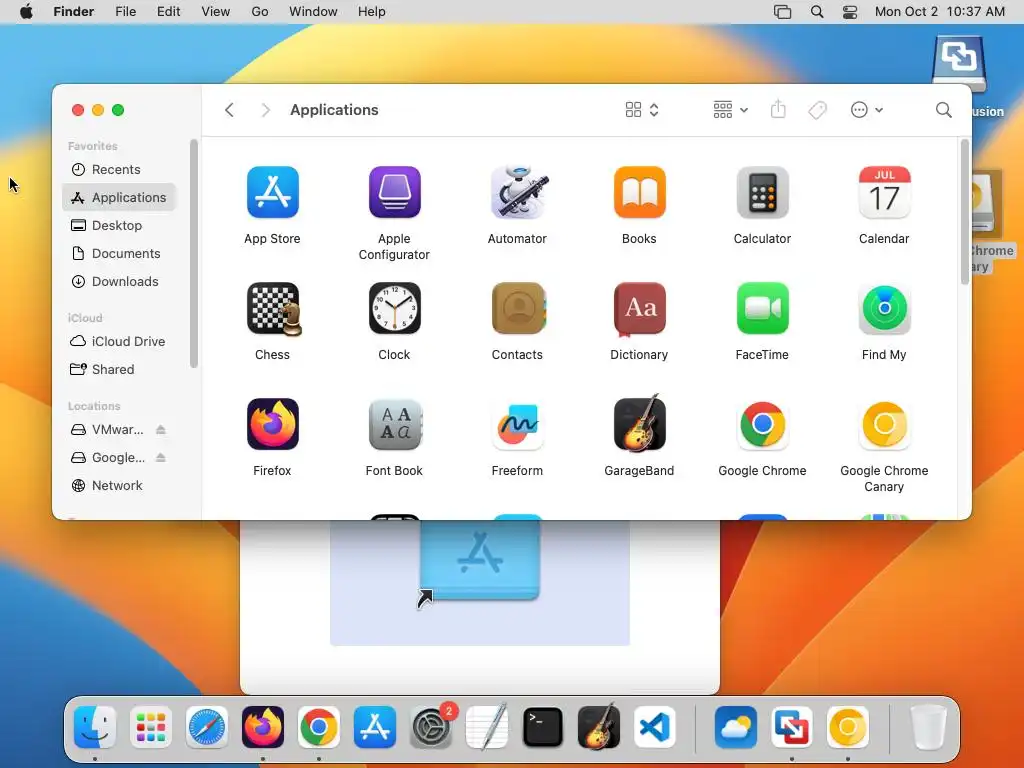Screen dimensions: 1024x768
Task: Open Apple Configurator app icon
Action: pos(394,192)
